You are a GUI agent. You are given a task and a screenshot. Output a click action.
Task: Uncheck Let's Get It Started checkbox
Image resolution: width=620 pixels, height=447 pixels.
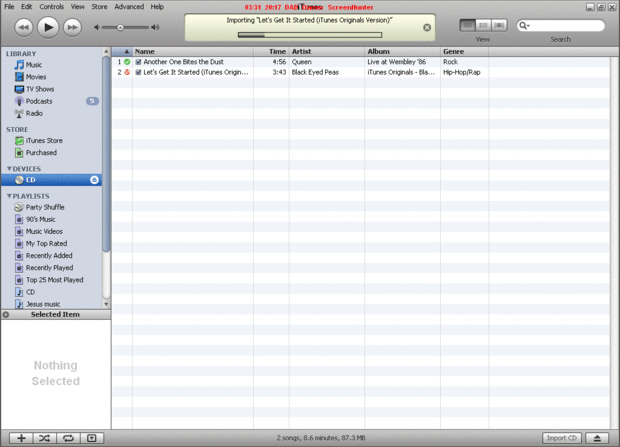pyautogui.click(x=138, y=72)
